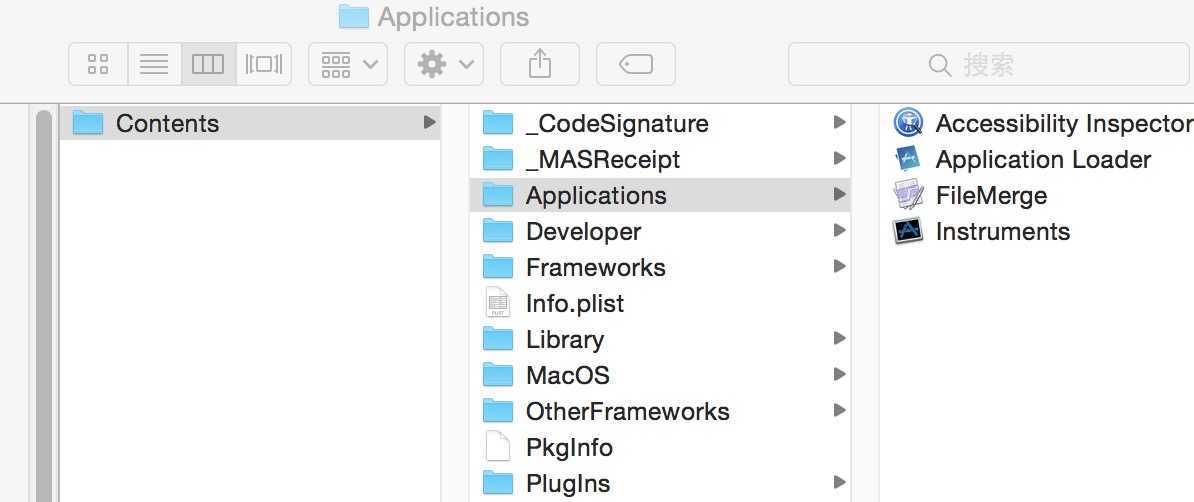
Task: Select the Info.plist file
Action: [x=659, y=303]
